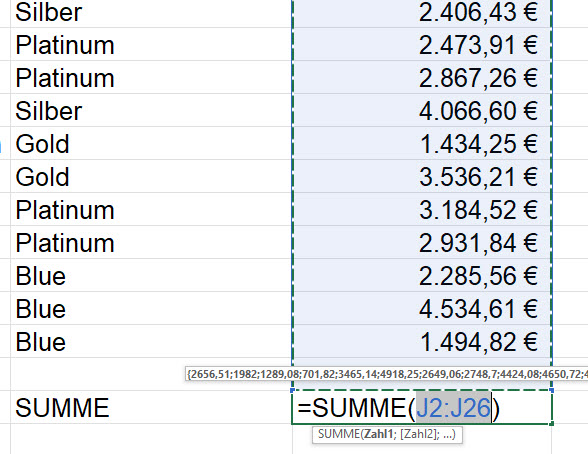Click the SUMME function name in tooltip
Screen dimensions: 588x454
(x=338, y=435)
